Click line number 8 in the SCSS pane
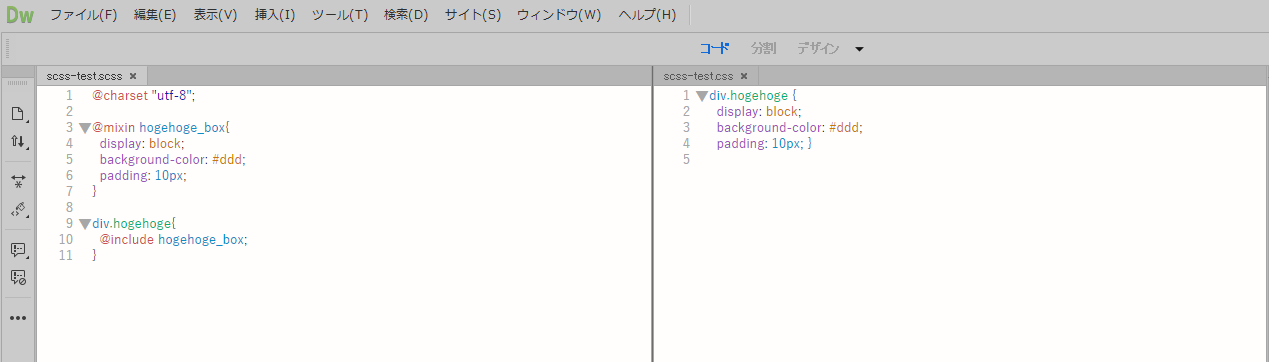 pyautogui.click(x=68, y=207)
